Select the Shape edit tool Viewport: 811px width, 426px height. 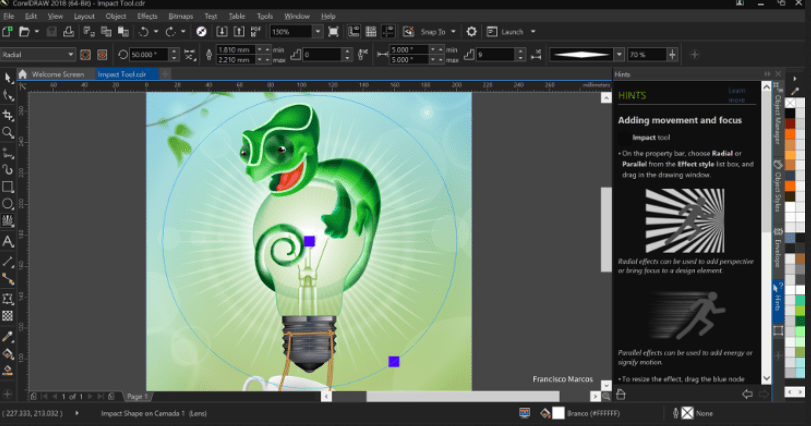(x=8, y=96)
